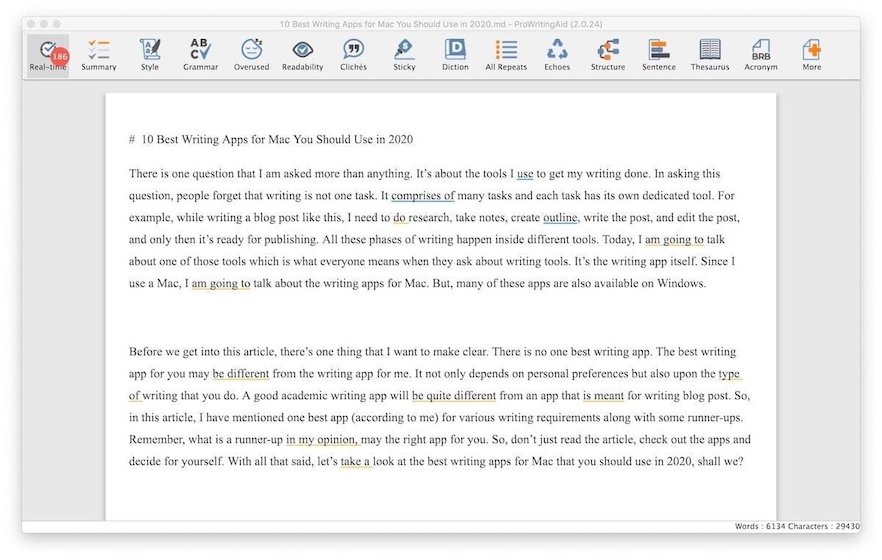The width and height of the screenshot is (882, 560).
Task: Open the Sentence length report
Action: 659,54
